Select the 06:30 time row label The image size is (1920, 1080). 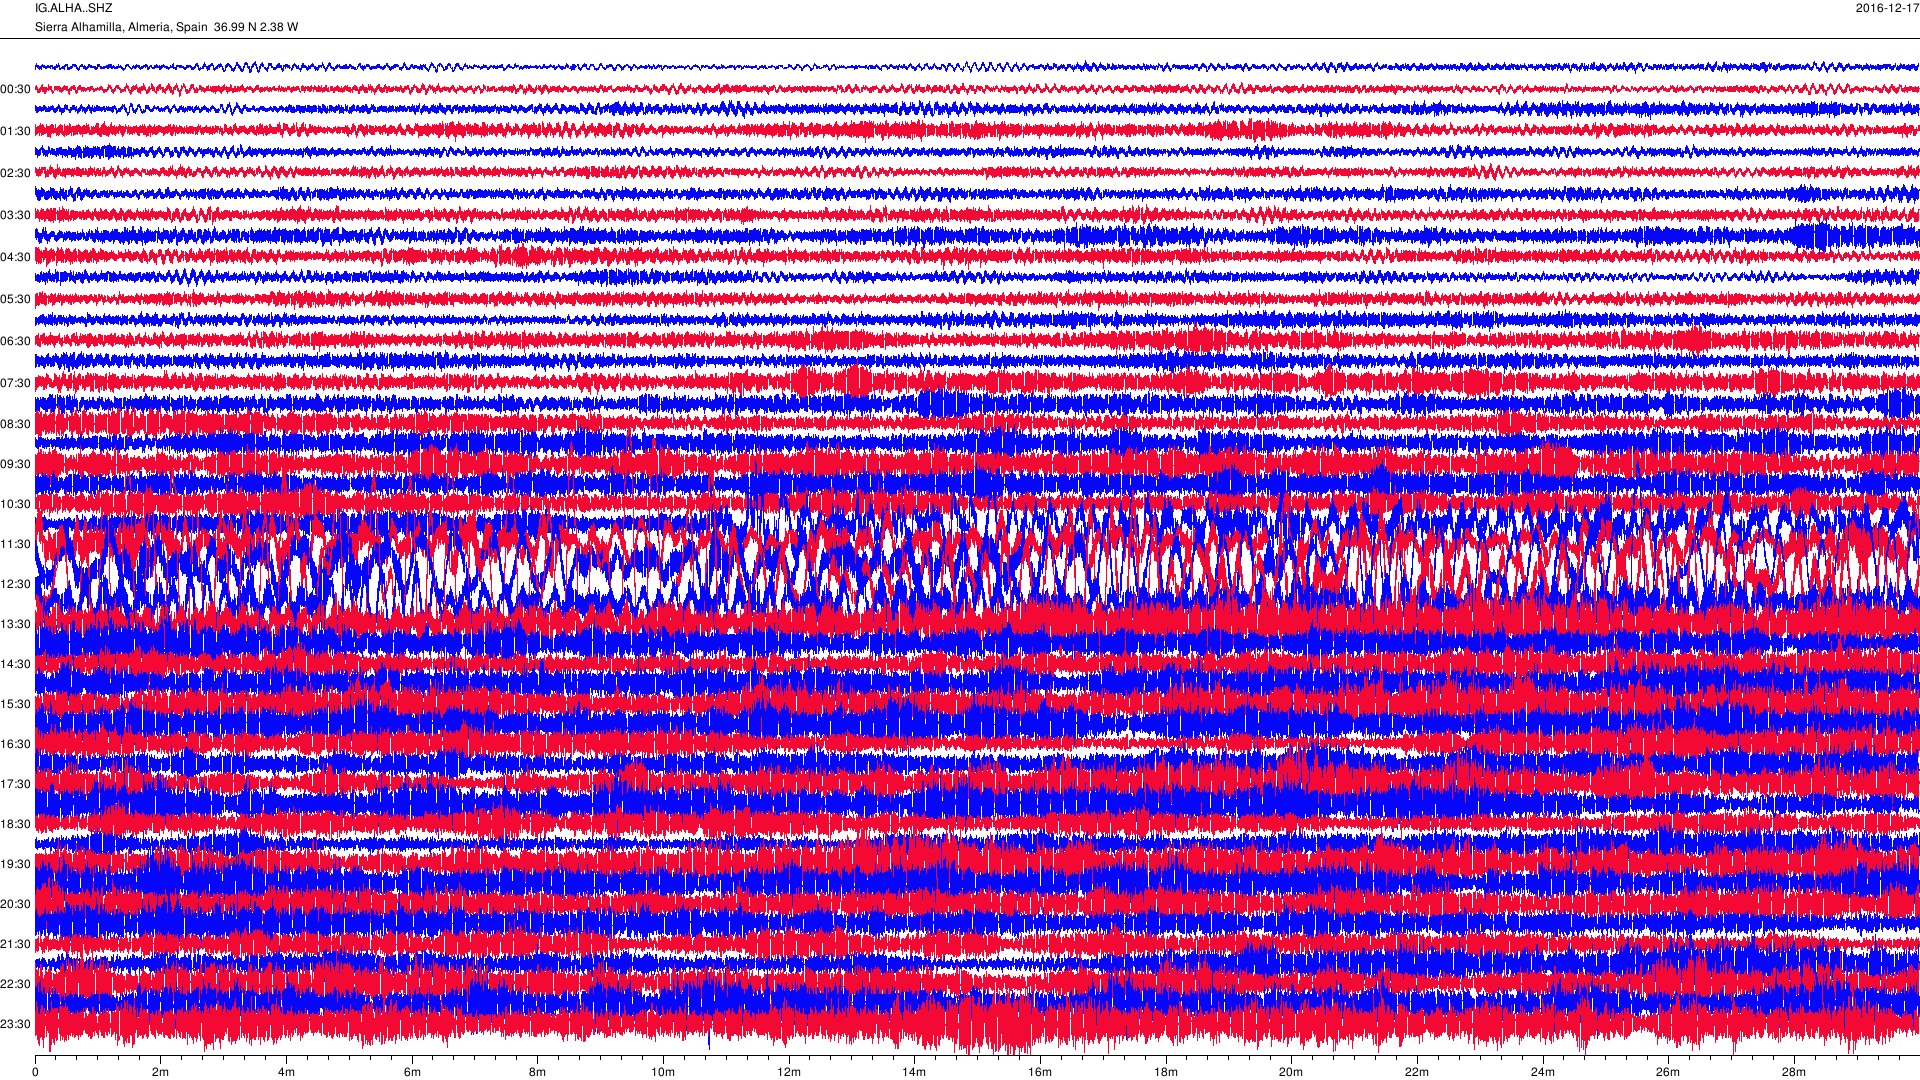[x=16, y=341]
